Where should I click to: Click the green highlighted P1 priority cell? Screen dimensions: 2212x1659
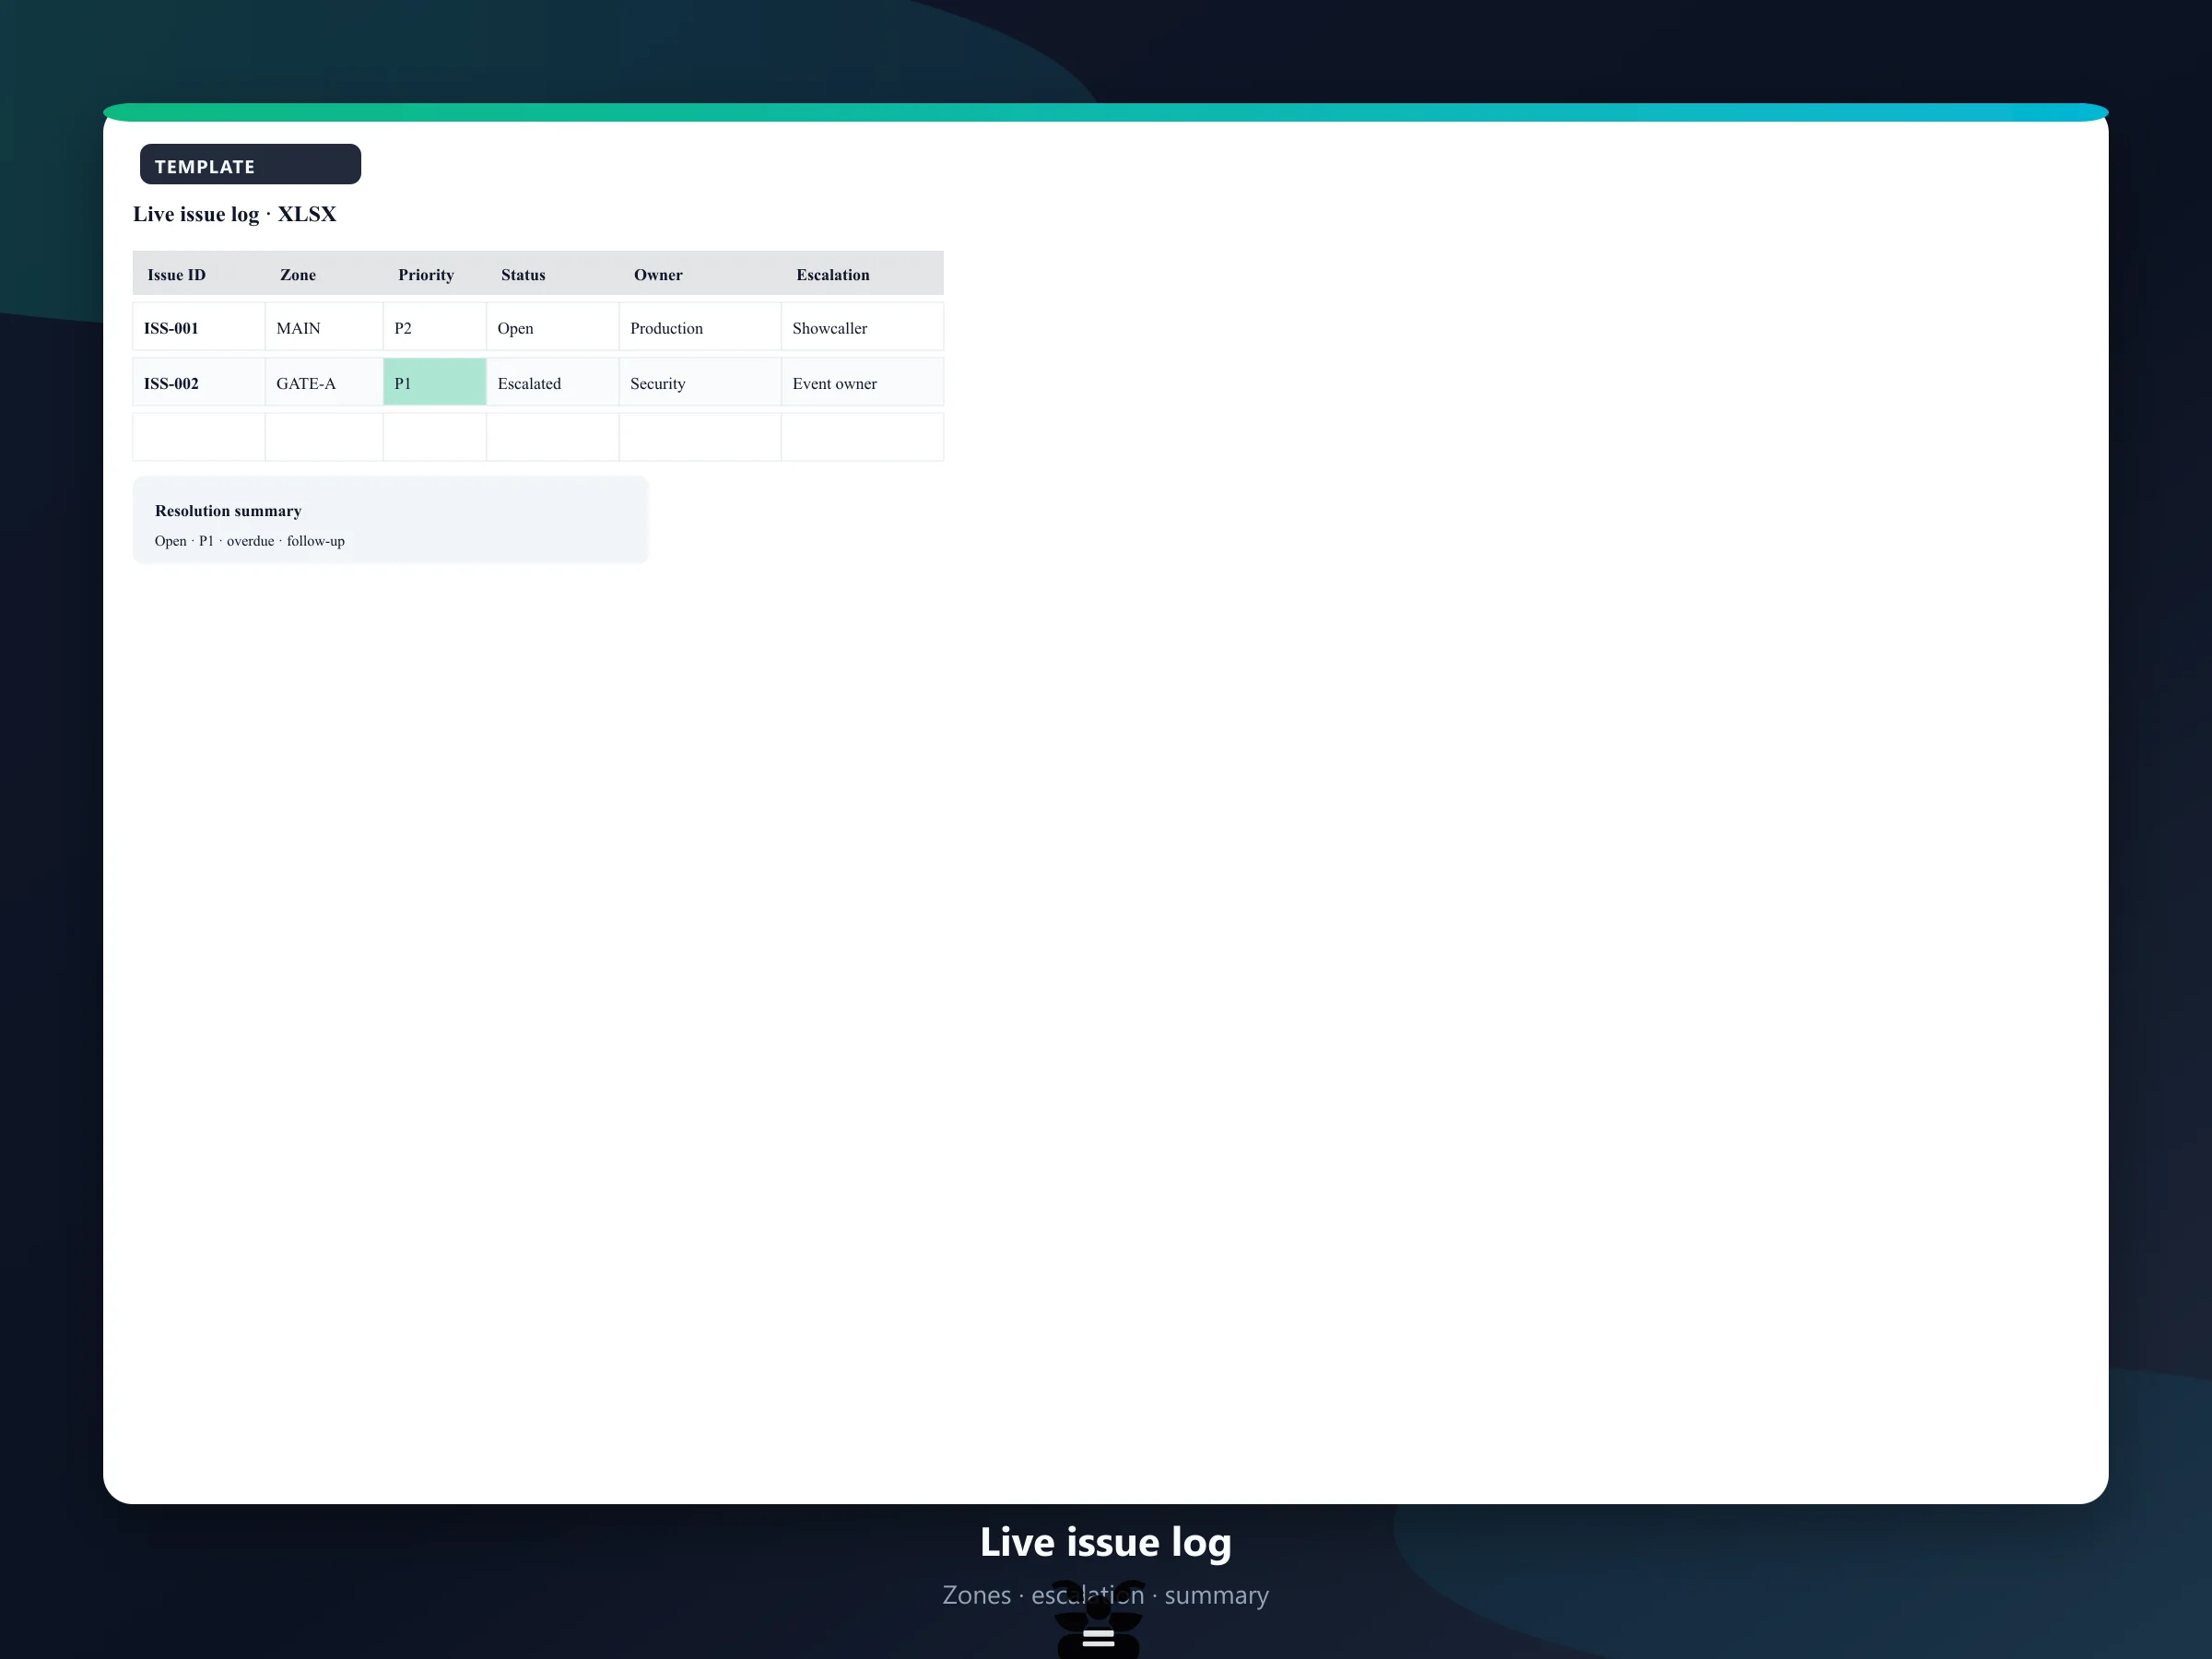coord(435,382)
